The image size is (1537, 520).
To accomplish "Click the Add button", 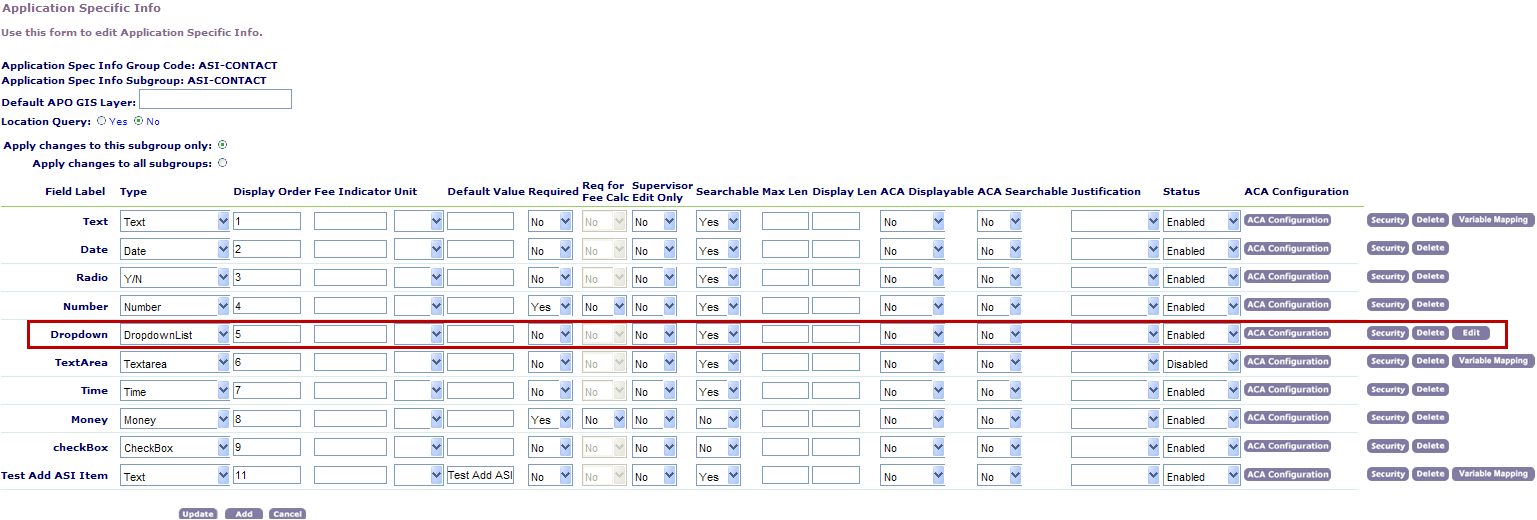I will click(244, 514).
